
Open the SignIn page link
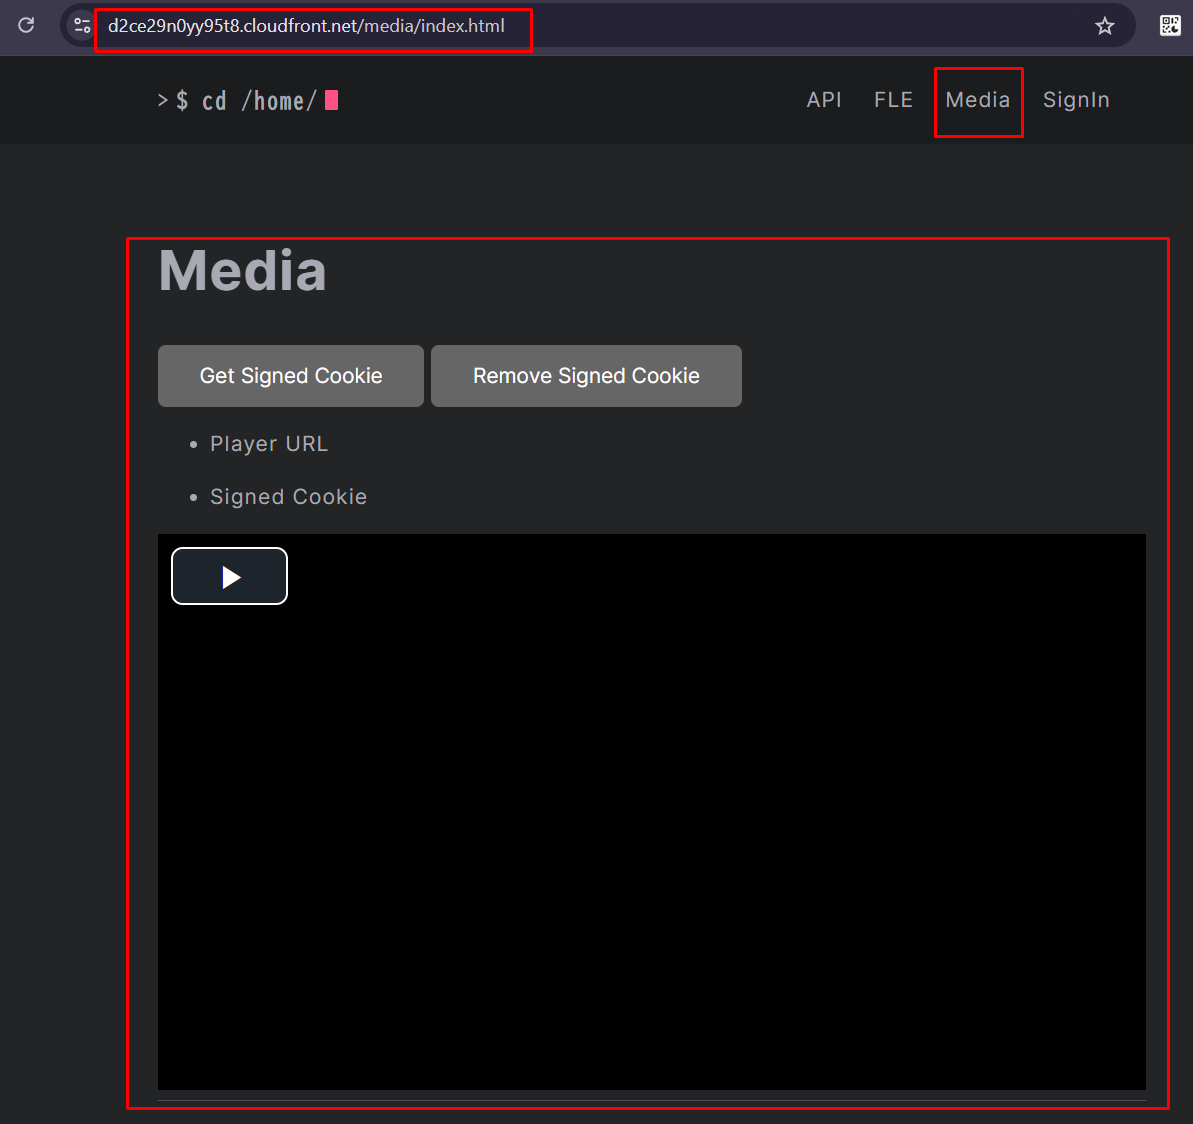tap(1076, 100)
